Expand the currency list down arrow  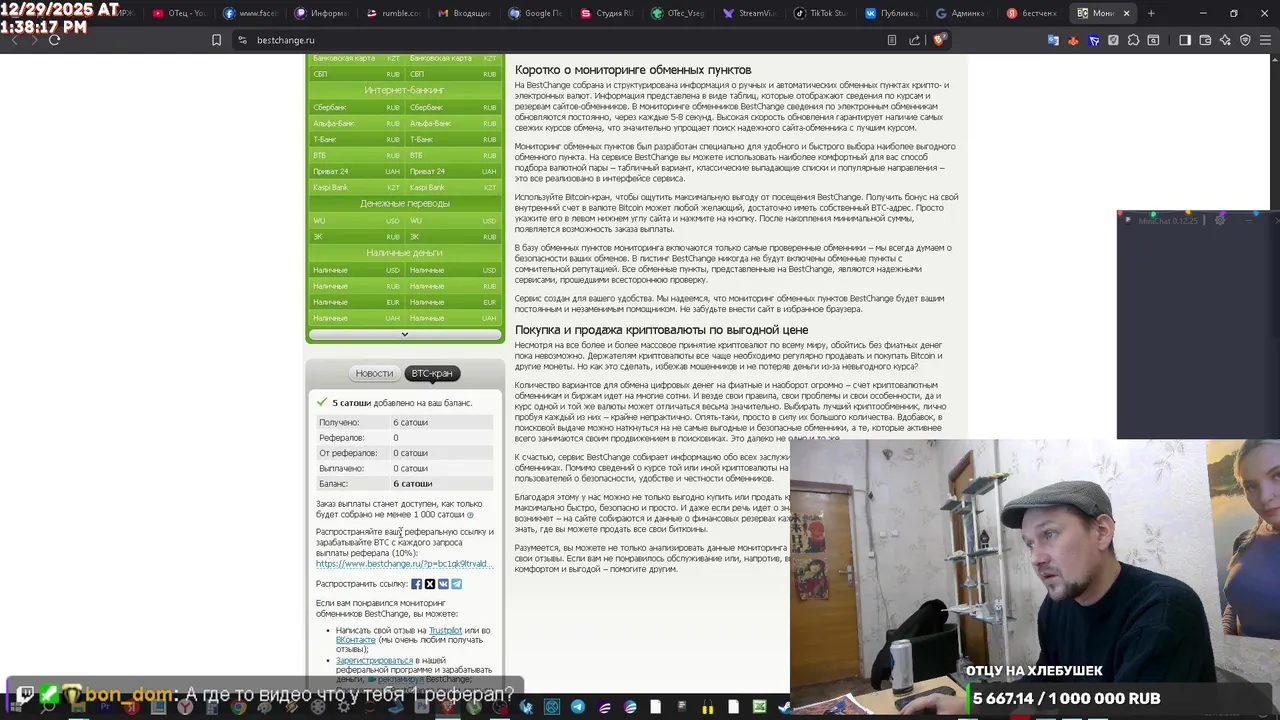[404, 334]
